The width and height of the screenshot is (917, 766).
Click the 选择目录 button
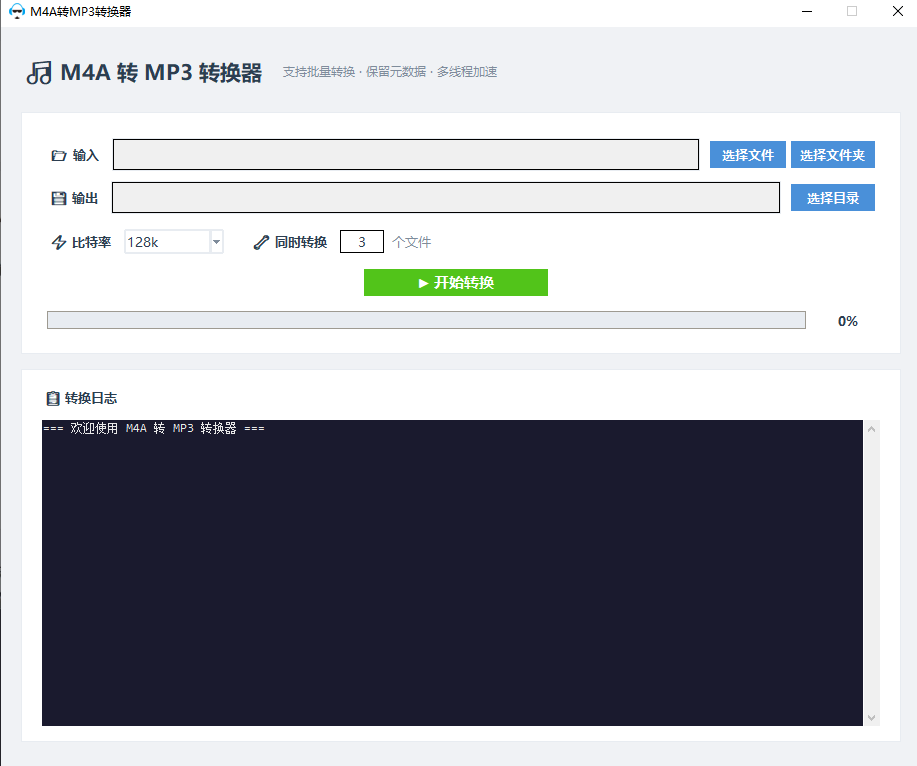(x=832, y=198)
